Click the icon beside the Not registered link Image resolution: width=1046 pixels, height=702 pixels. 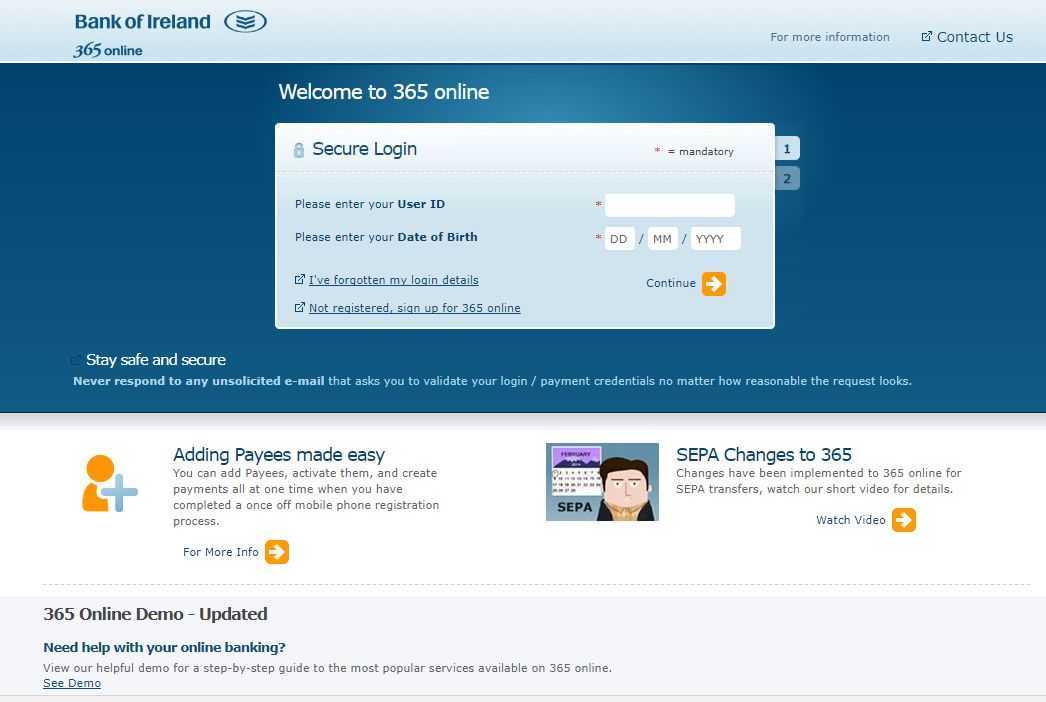click(x=299, y=308)
